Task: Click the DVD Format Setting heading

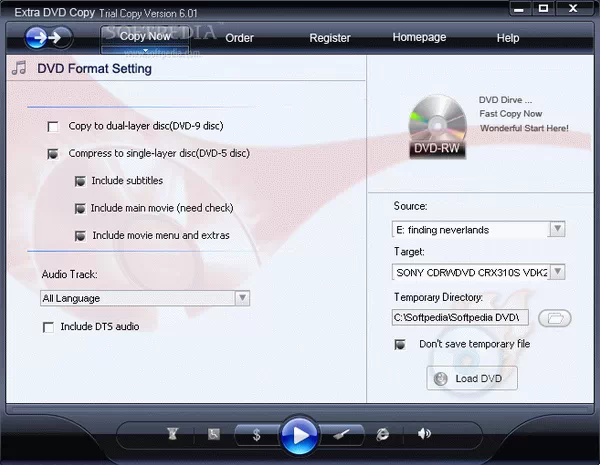Action: (94, 69)
